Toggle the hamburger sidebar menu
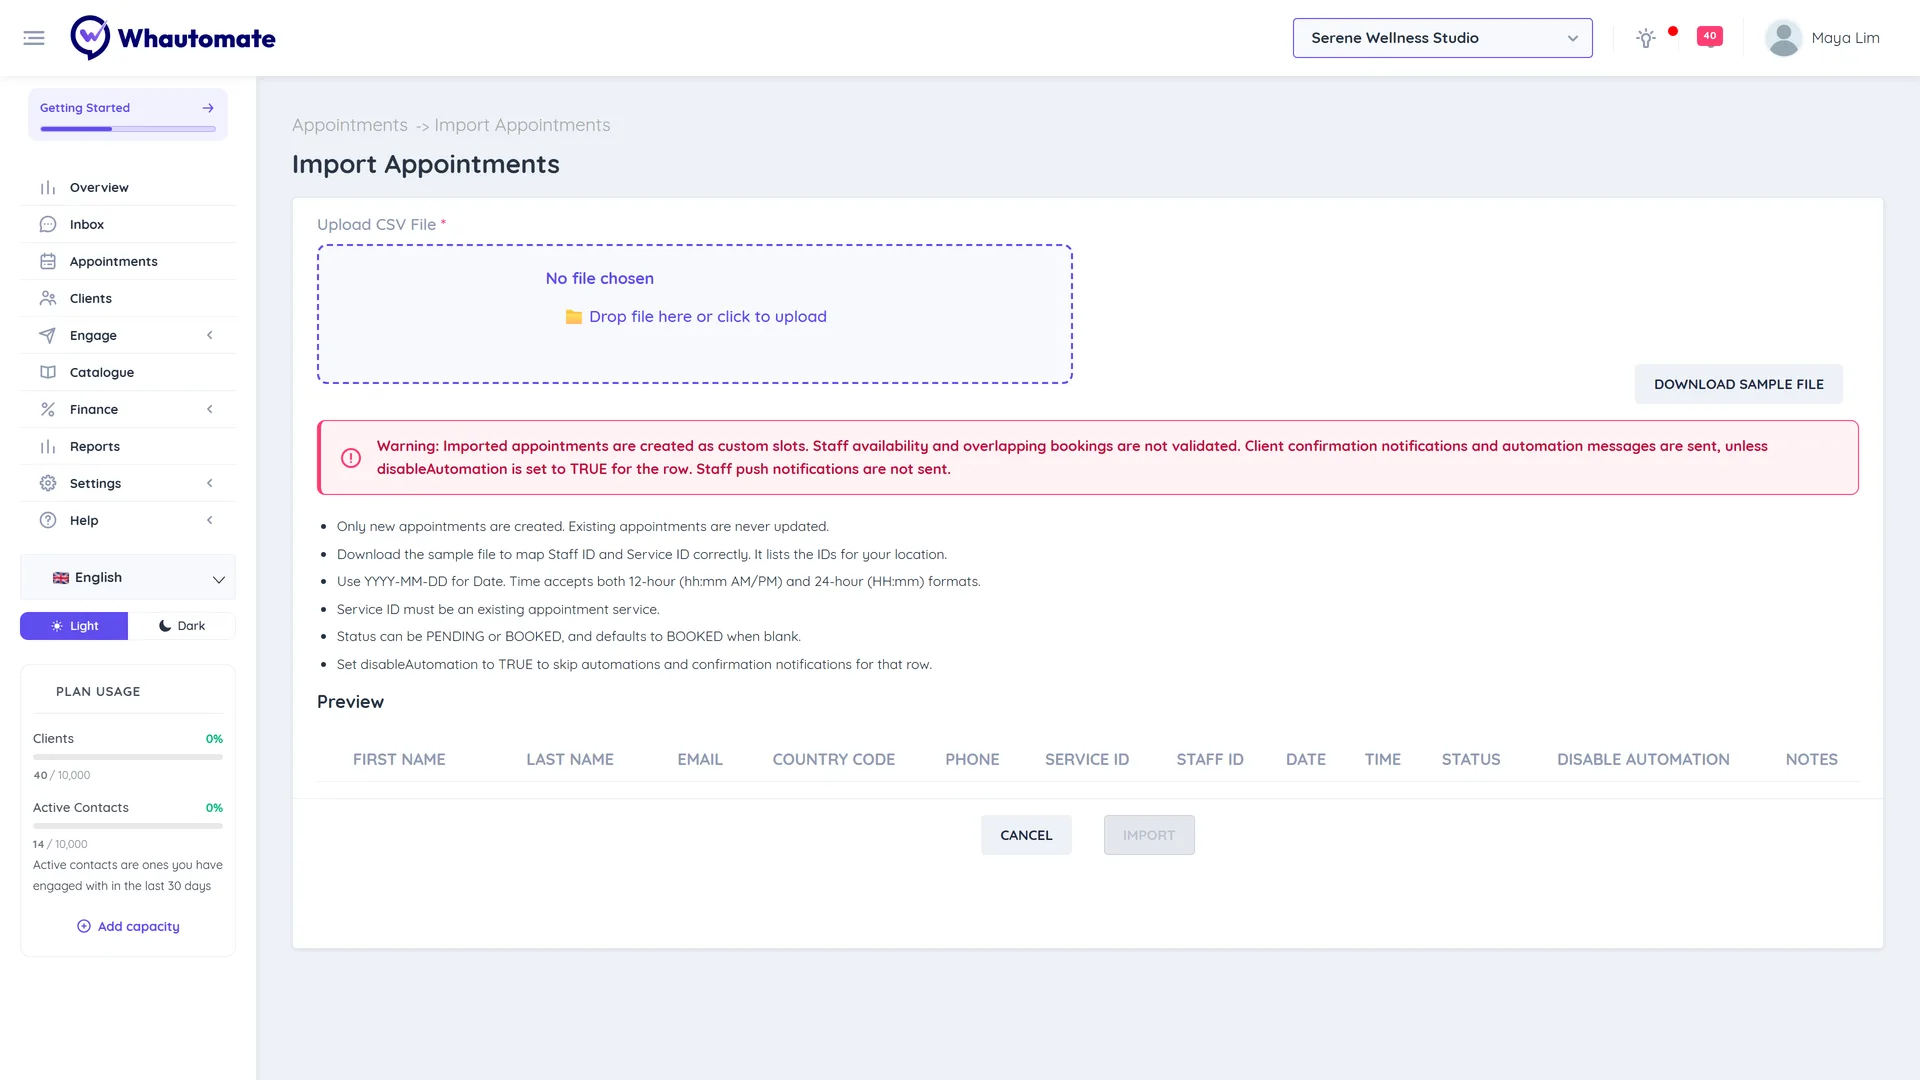The width and height of the screenshot is (1920, 1080). pyautogui.click(x=34, y=38)
